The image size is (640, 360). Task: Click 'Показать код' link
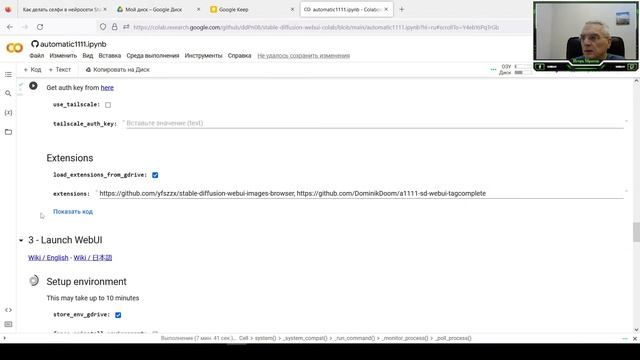(x=73, y=211)
